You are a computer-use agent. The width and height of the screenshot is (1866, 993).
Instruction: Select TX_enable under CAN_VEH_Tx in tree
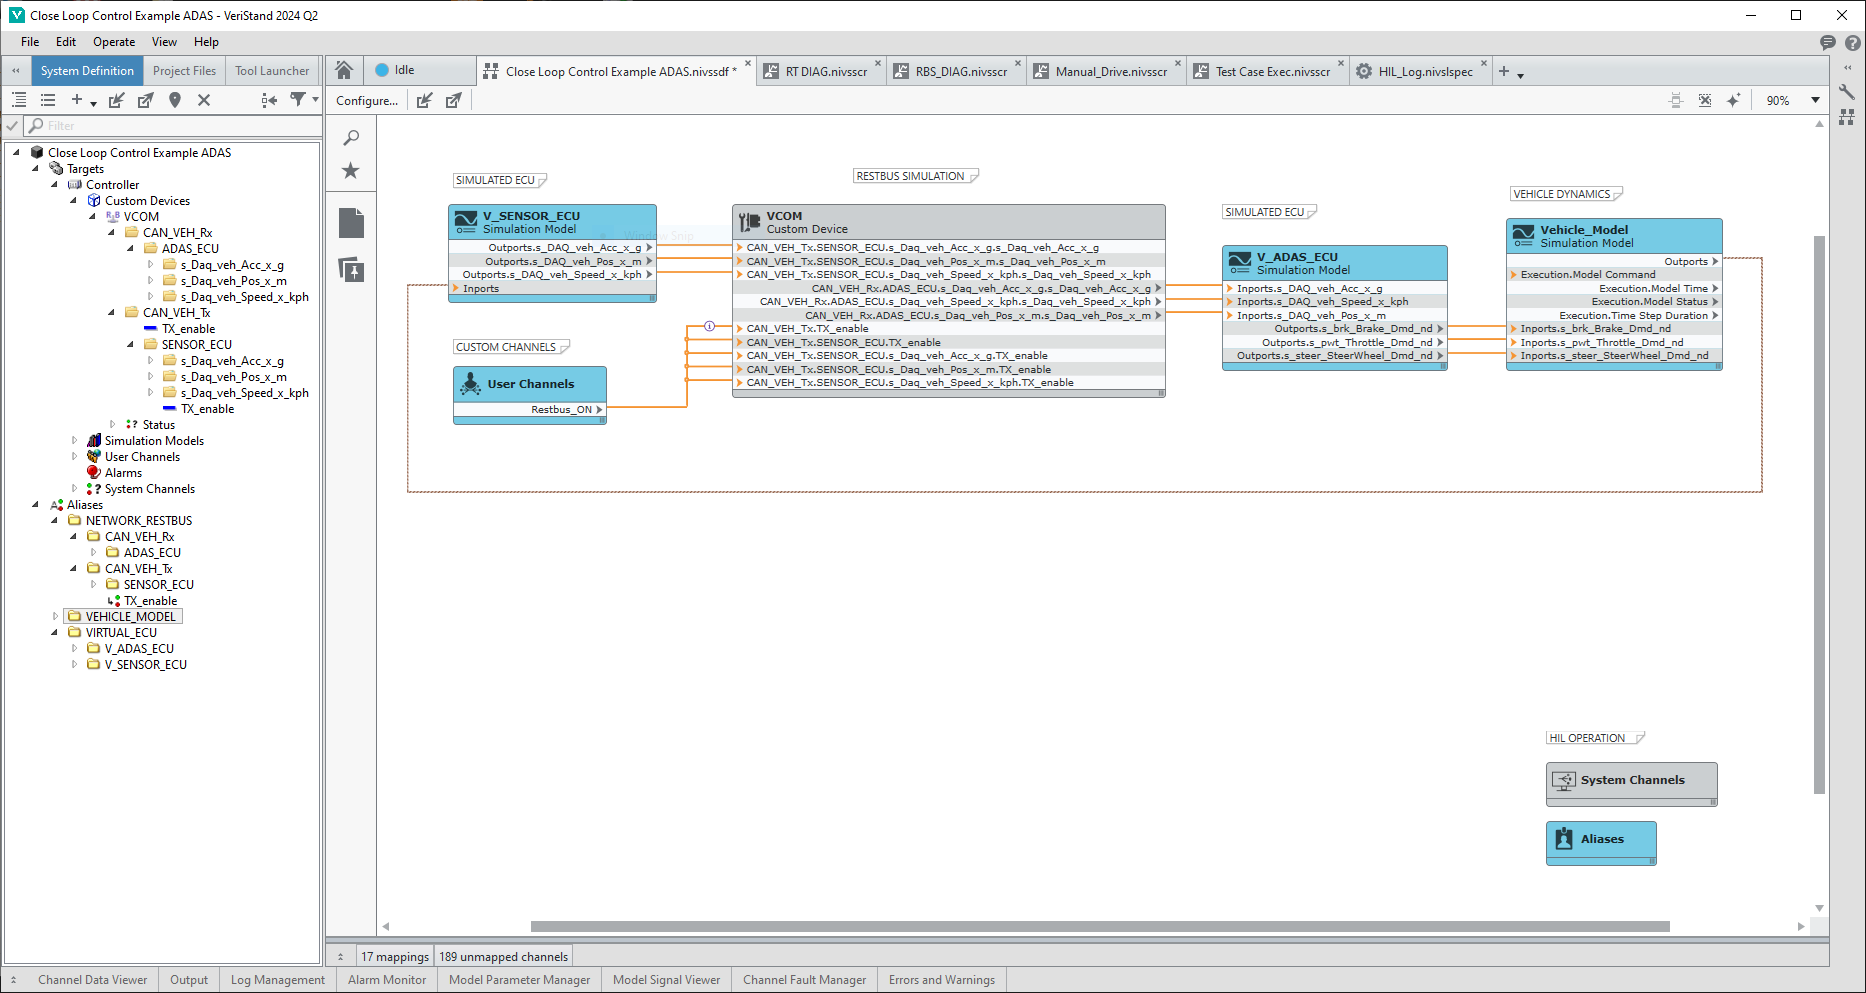(x=188, y=329)
